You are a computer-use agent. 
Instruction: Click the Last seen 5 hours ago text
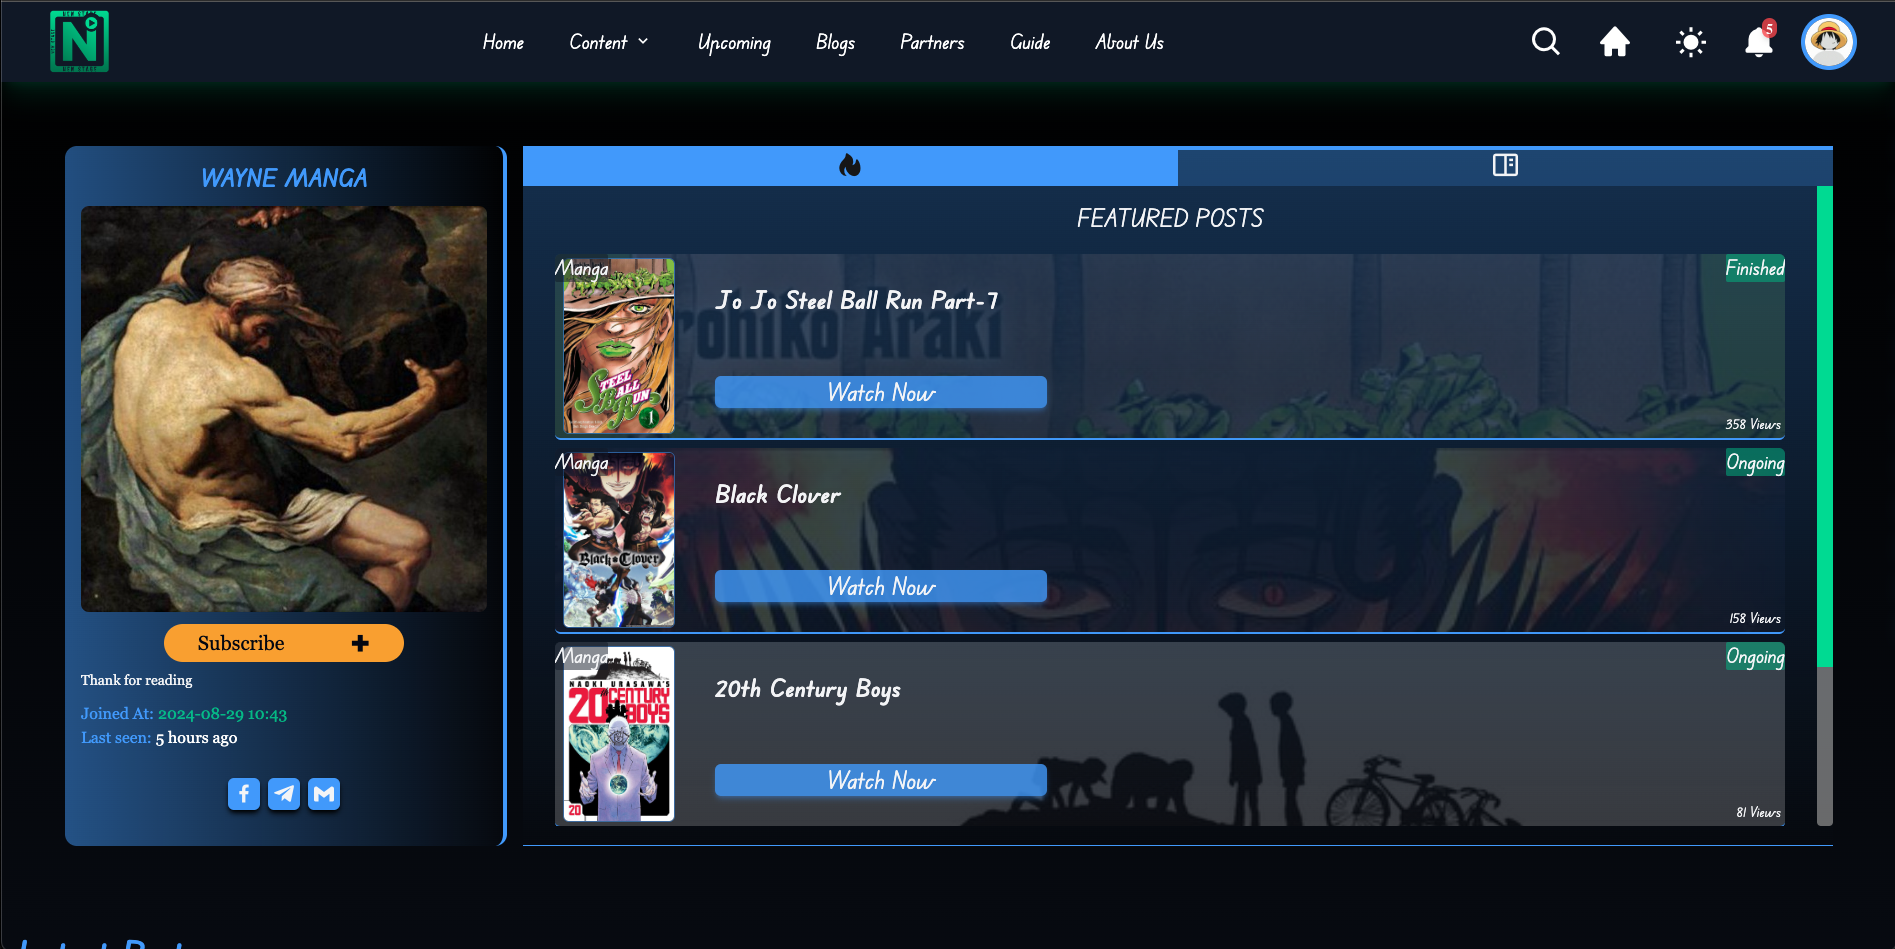coord(159,738)
